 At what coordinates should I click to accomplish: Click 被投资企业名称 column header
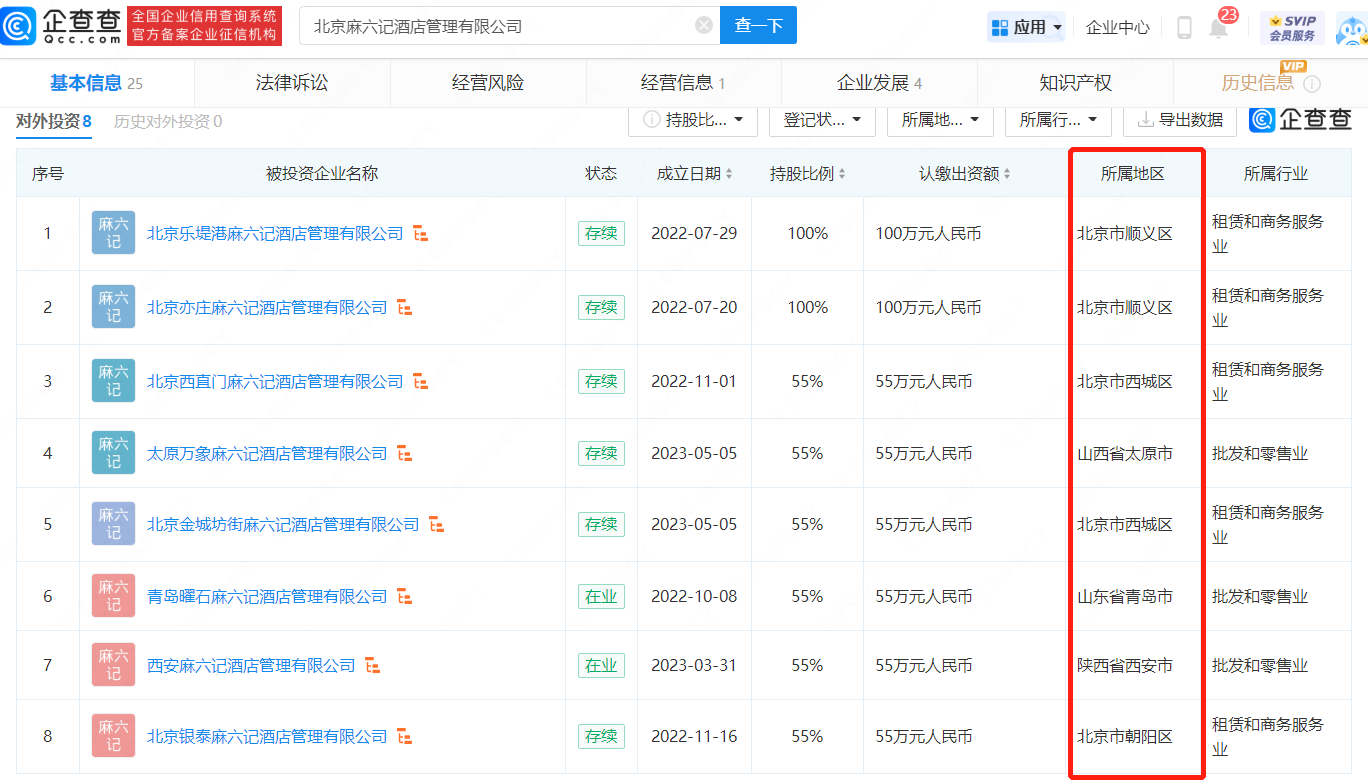[x=322, y=174]
